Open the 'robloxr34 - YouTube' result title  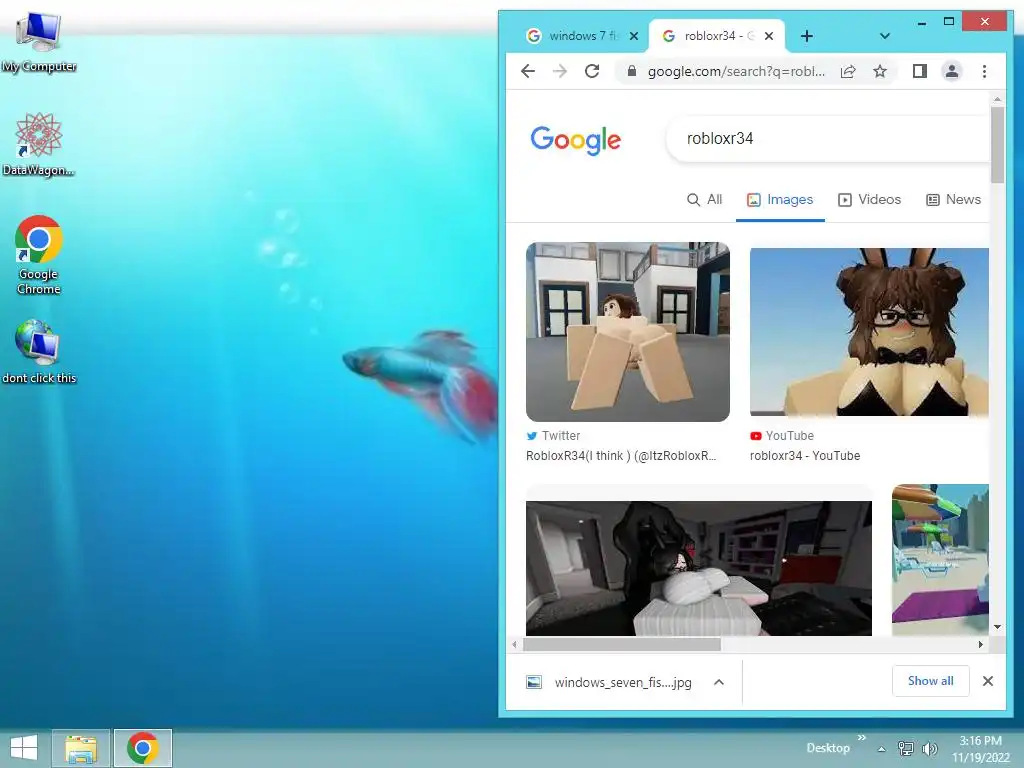point(805,456)
